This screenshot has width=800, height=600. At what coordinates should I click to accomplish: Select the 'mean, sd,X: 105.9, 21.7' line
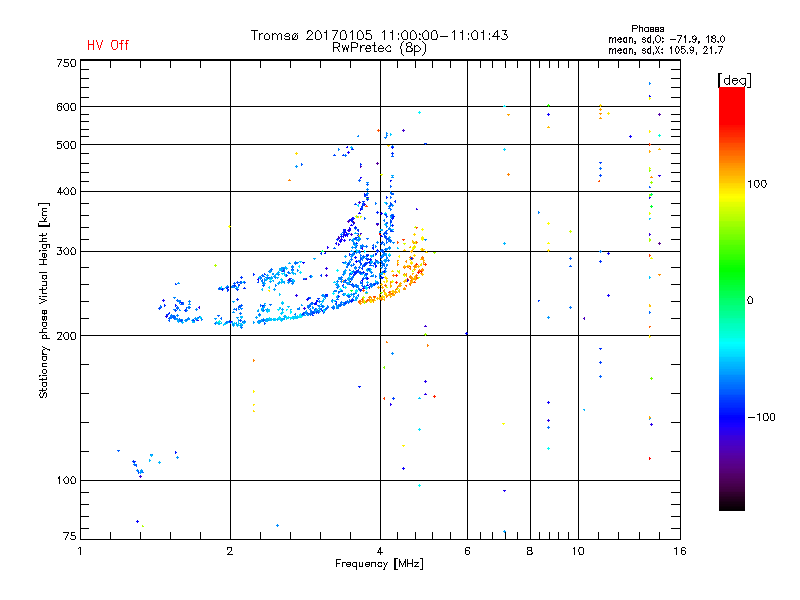click(x=665, y=50)
